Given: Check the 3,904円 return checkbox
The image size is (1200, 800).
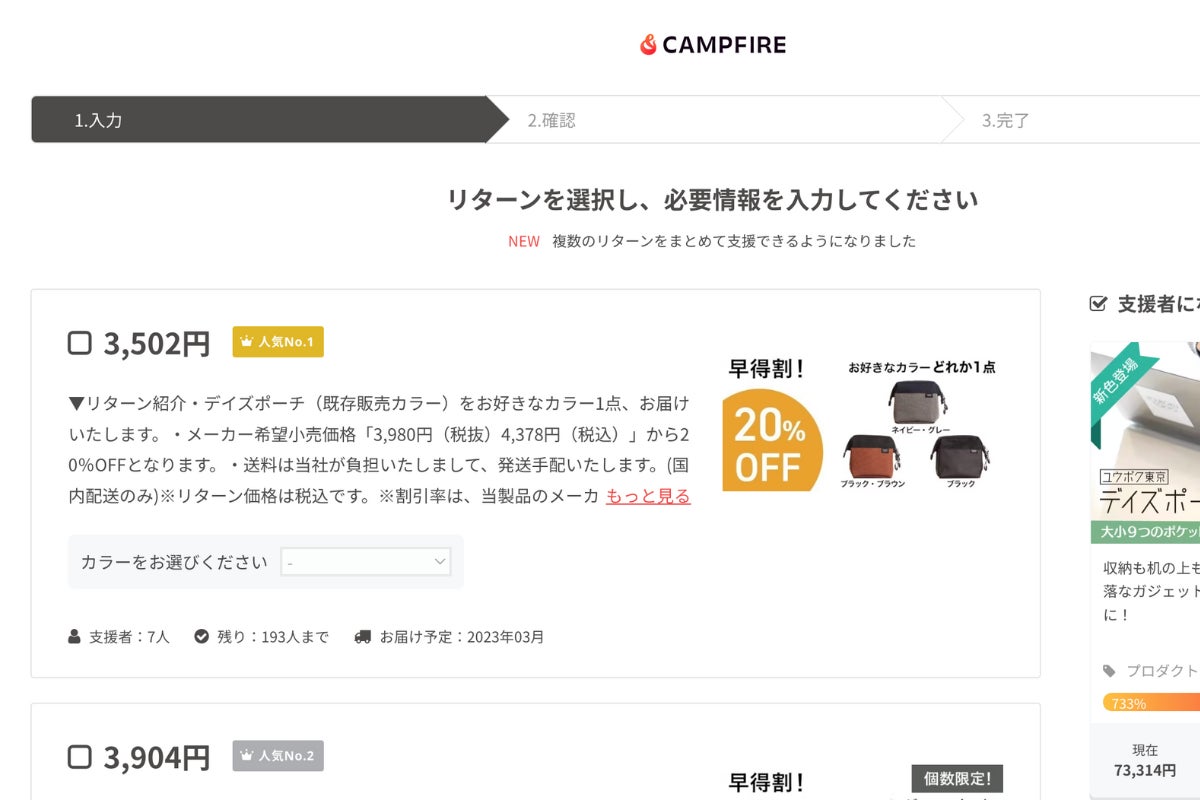Looking at the screenshot, I should click(79, 757).
